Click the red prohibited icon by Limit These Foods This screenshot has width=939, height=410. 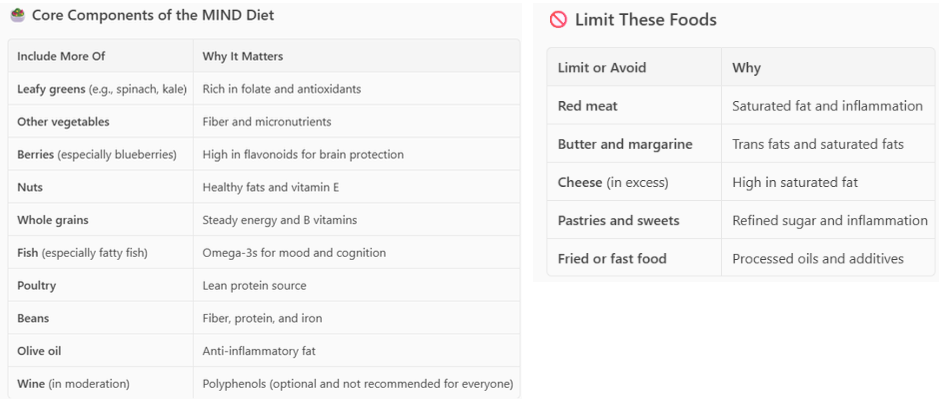(558, 20)
